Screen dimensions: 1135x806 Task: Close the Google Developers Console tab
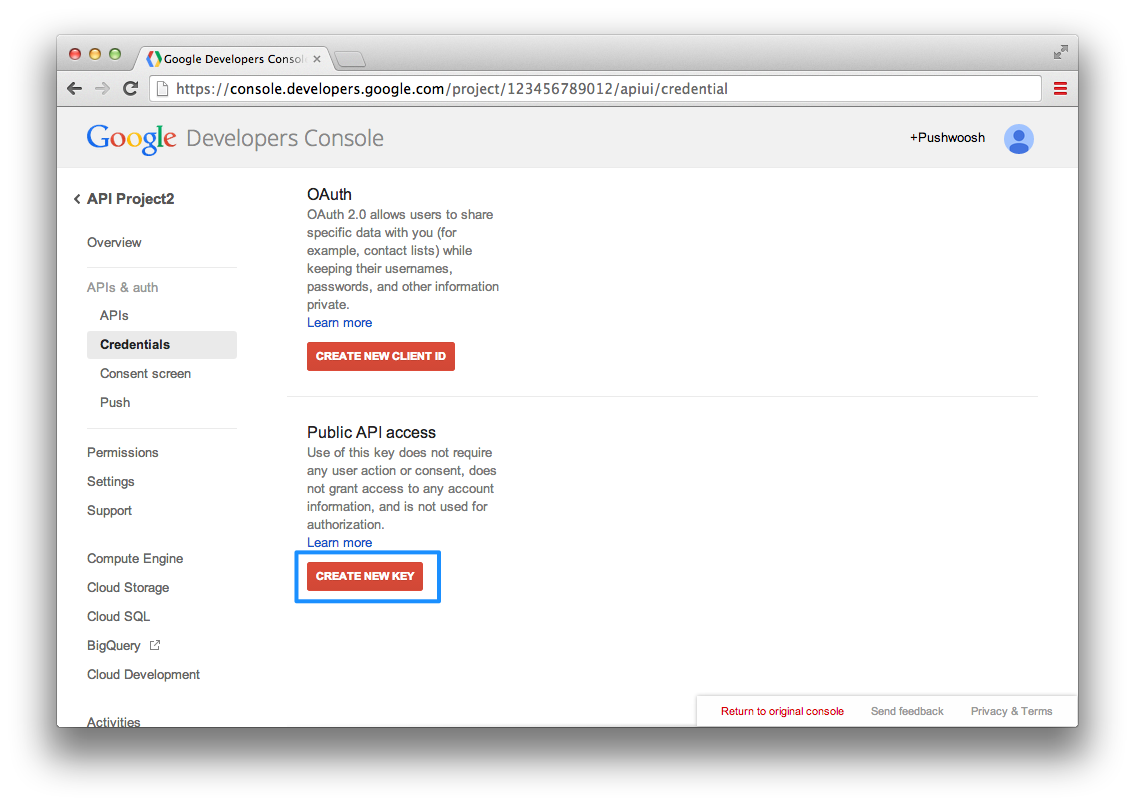click(x=317, y=59)
